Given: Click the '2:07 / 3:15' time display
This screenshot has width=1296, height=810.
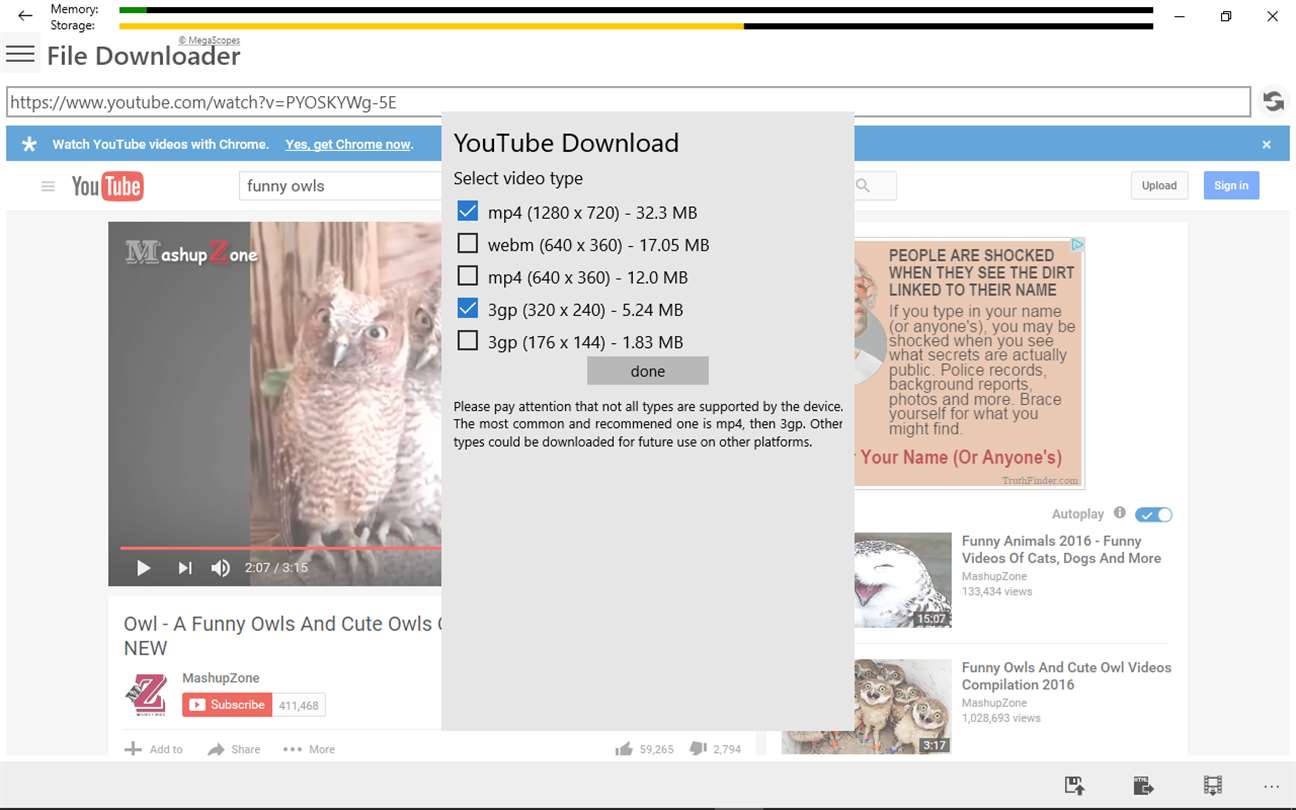Looking at the screenshot, I should click(x=276, y=568).
